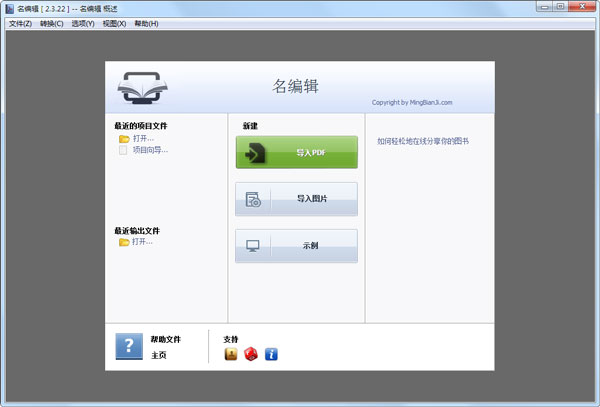This screenshot has height=407, width=600.
Task: Close the 名编辑 window
Action: [582, 7]
